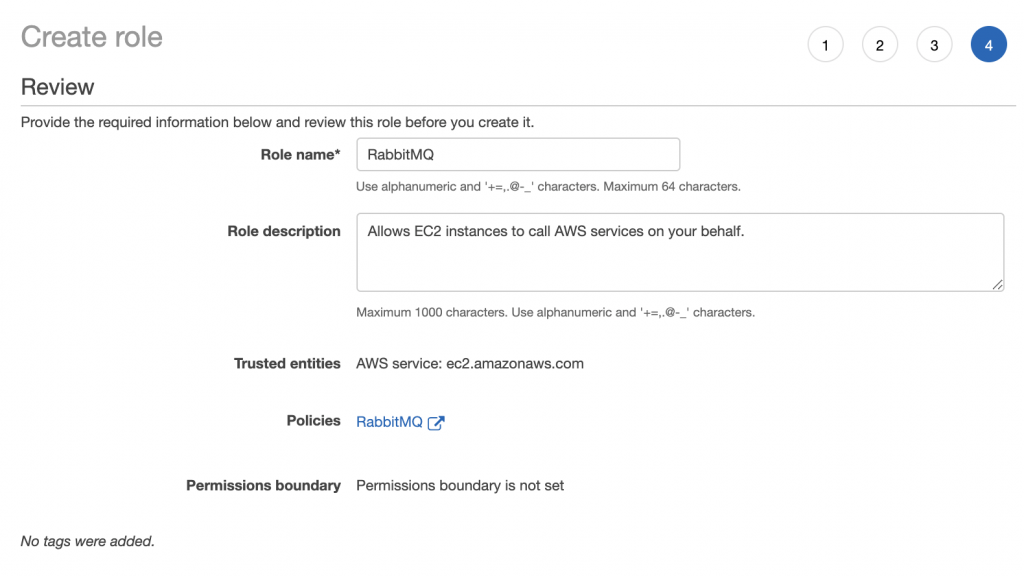Click the Role description label
Viewport: 1024px width, 576px height.
pyautogui.click(x=284, y=231)
